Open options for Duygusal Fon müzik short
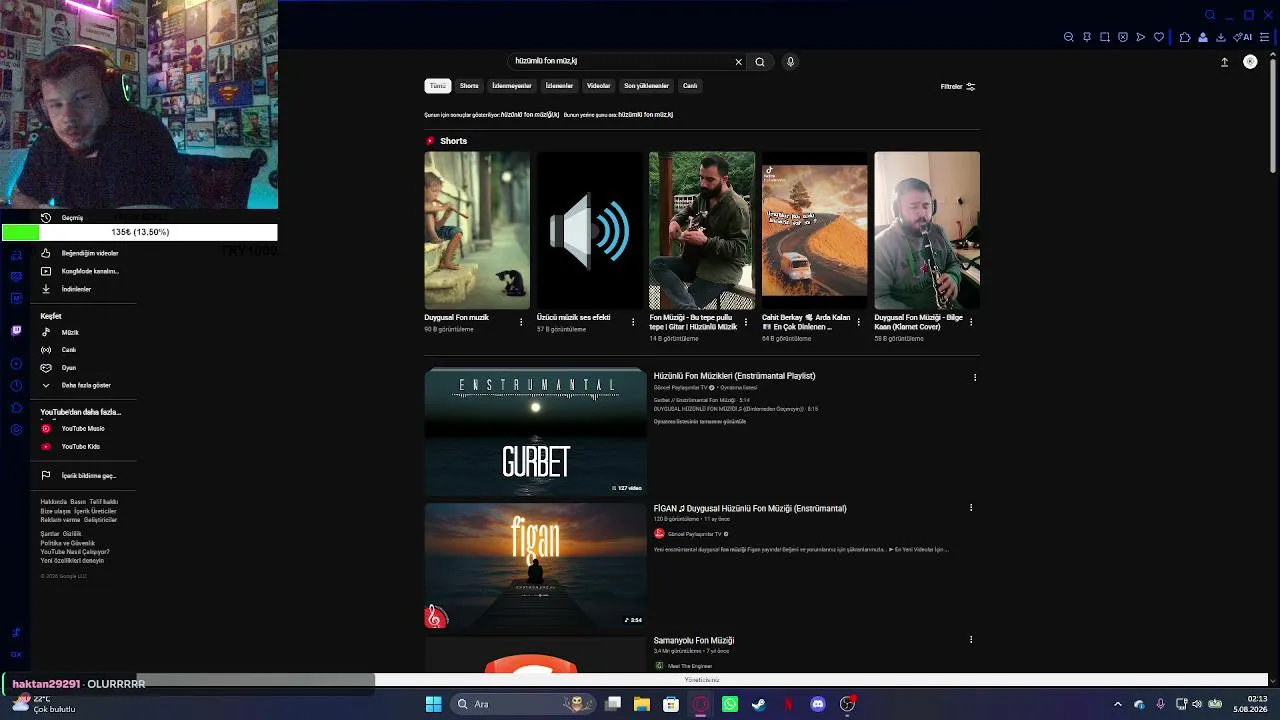 coord(521,322)
